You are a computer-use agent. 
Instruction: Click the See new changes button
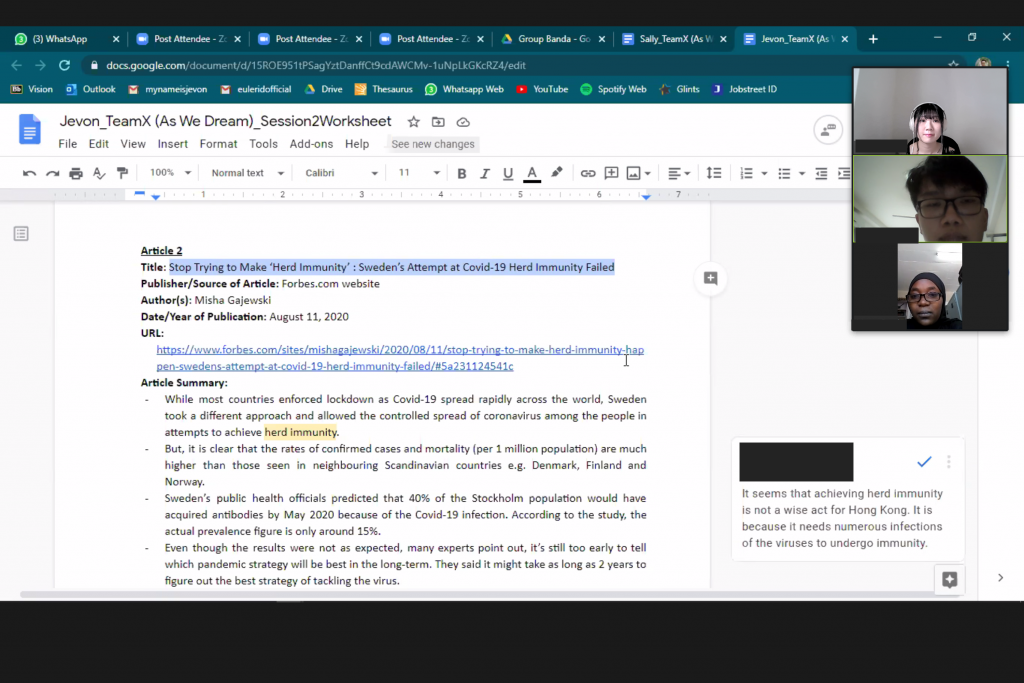[433, 144]
